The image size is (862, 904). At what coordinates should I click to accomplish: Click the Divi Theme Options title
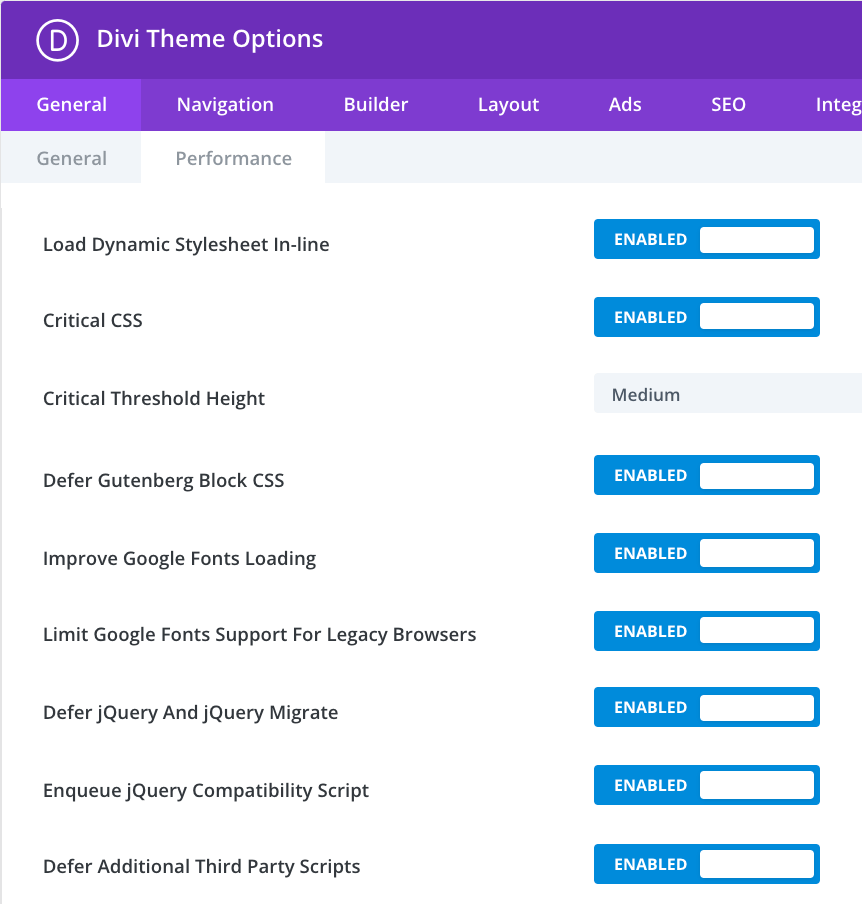pyautogui.click(x=209, y=39)
